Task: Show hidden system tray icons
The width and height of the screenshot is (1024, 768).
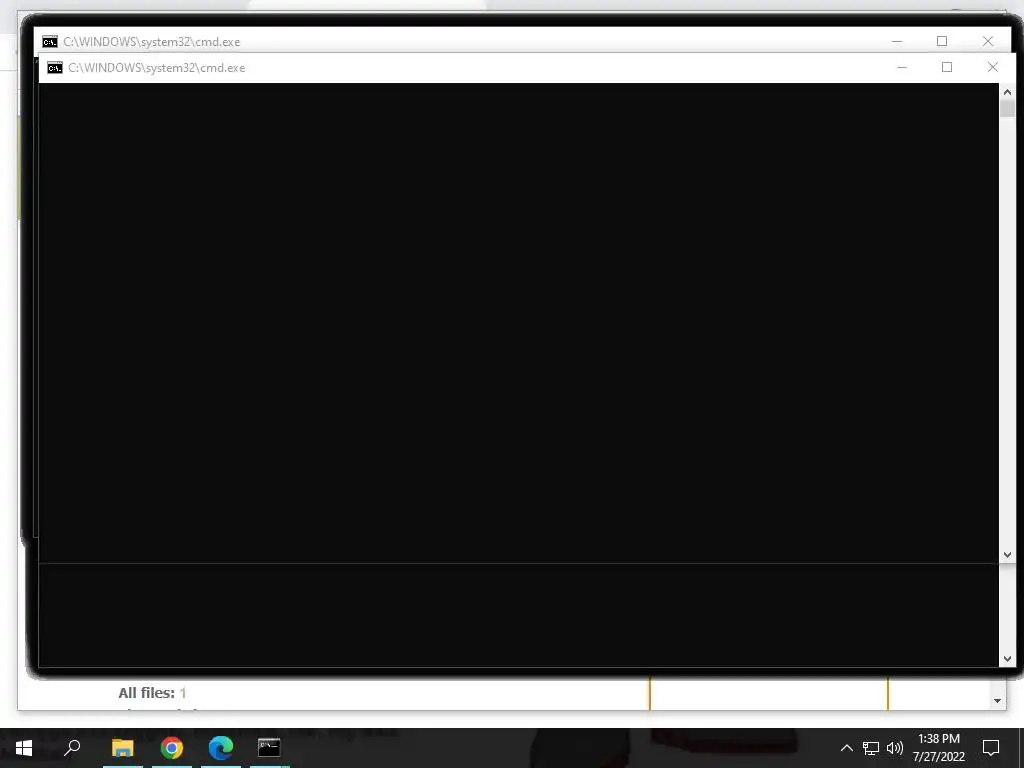Action: 846,748
